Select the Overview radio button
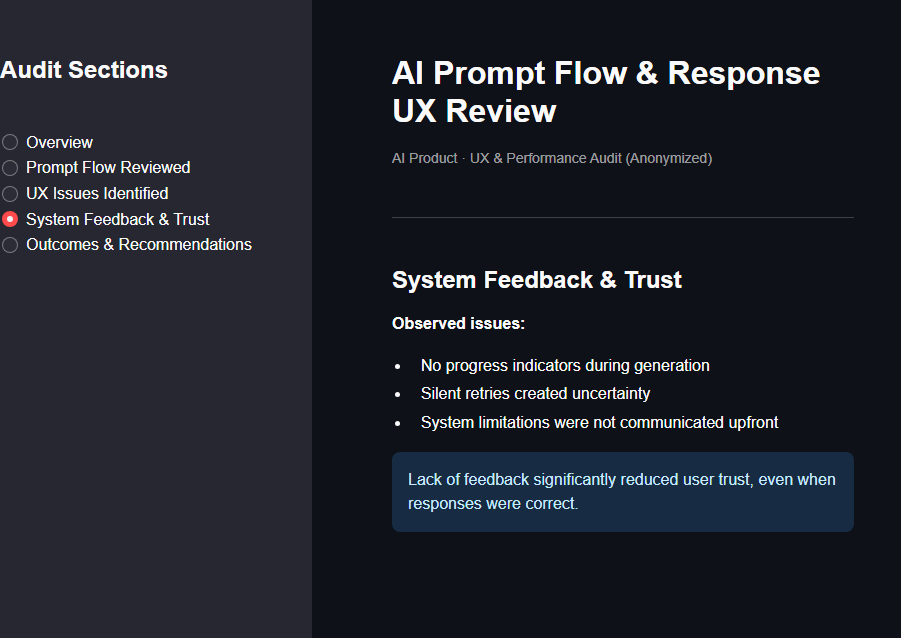901x638 pixels. click(10, 142)
